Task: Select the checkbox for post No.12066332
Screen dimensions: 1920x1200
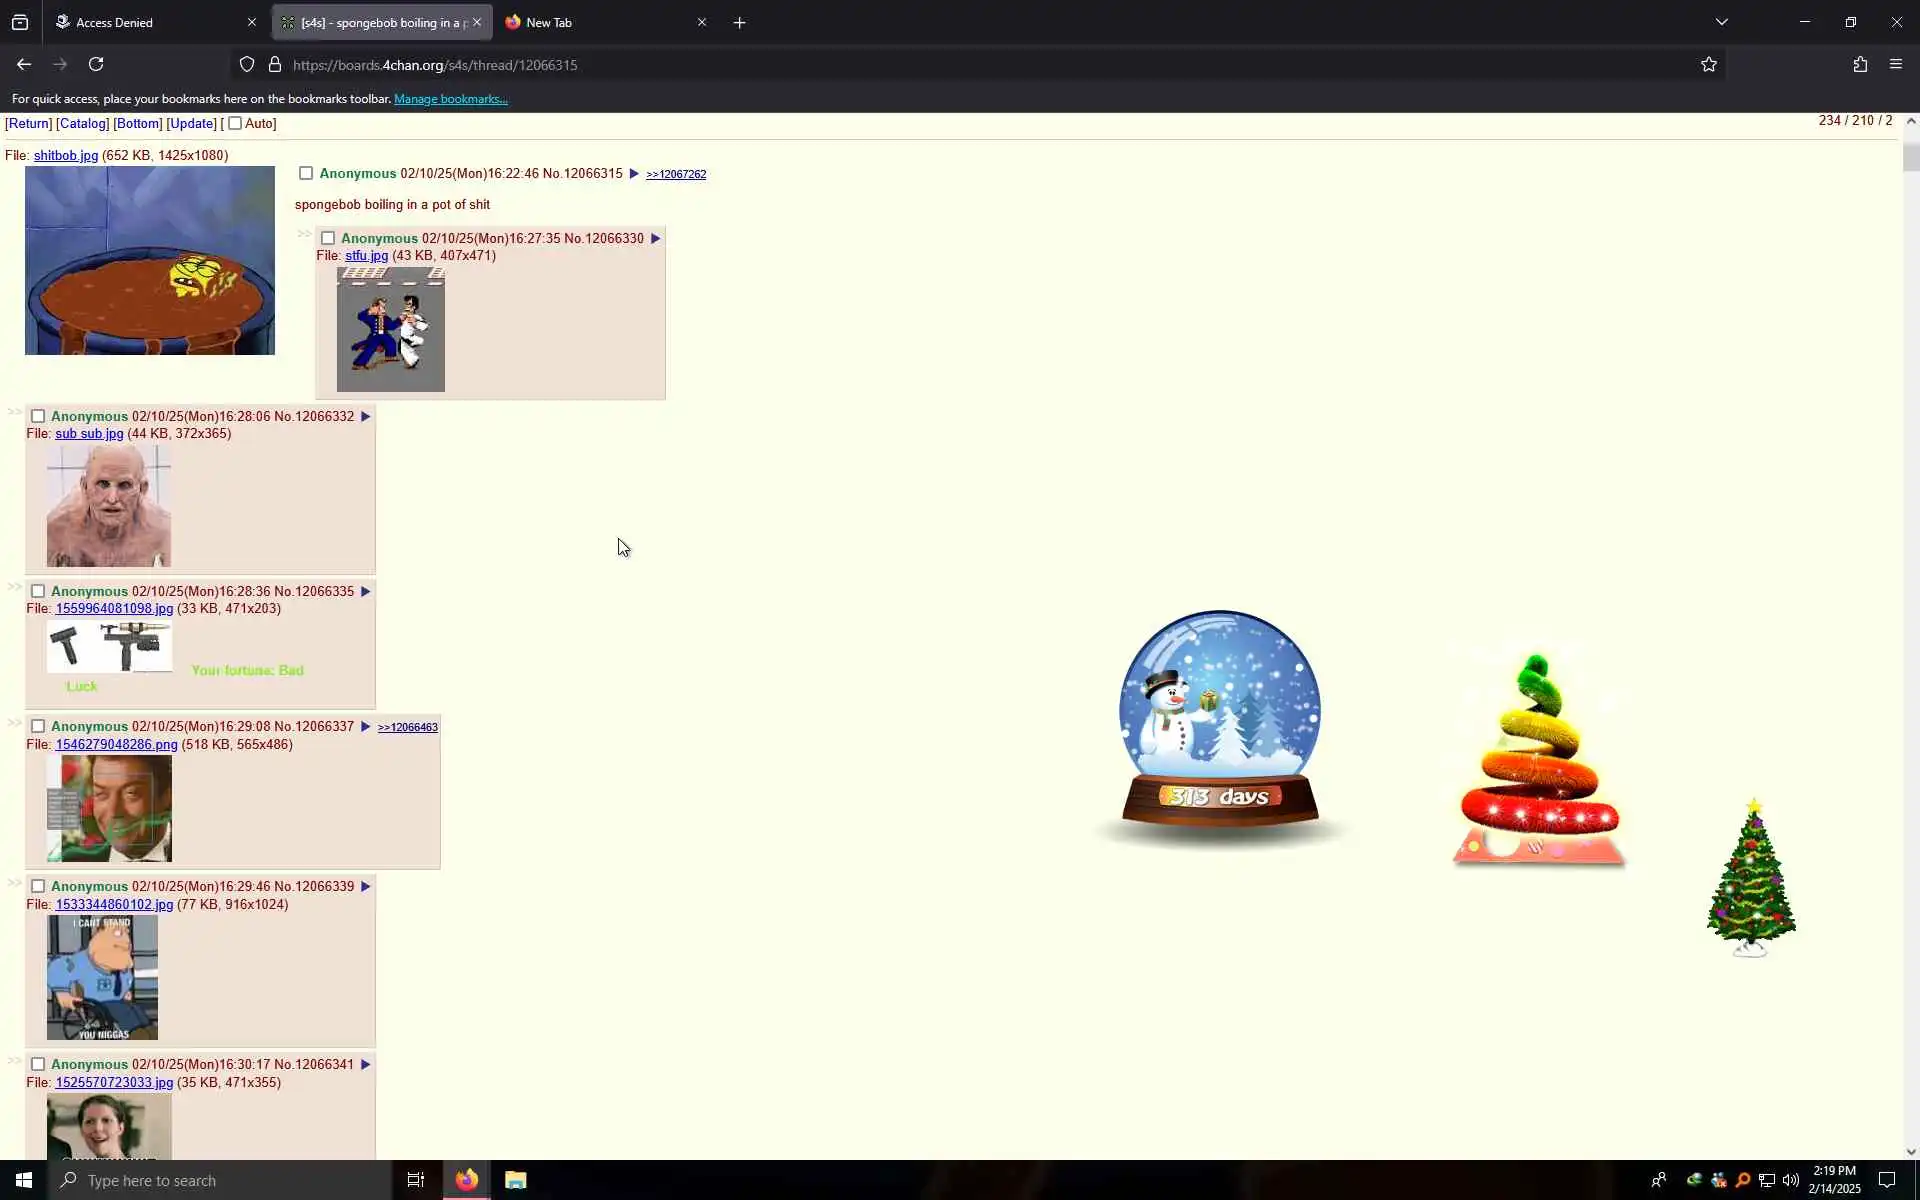Action: [38, 416]
